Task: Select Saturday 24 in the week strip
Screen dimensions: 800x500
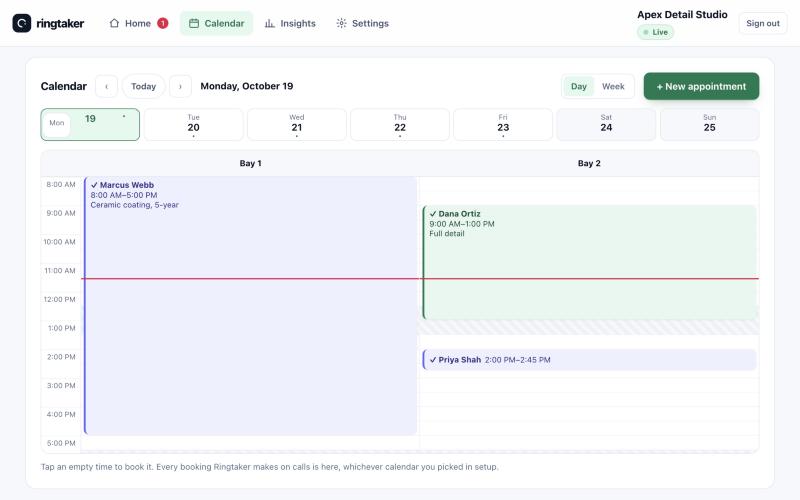Action: click(606, 124)
